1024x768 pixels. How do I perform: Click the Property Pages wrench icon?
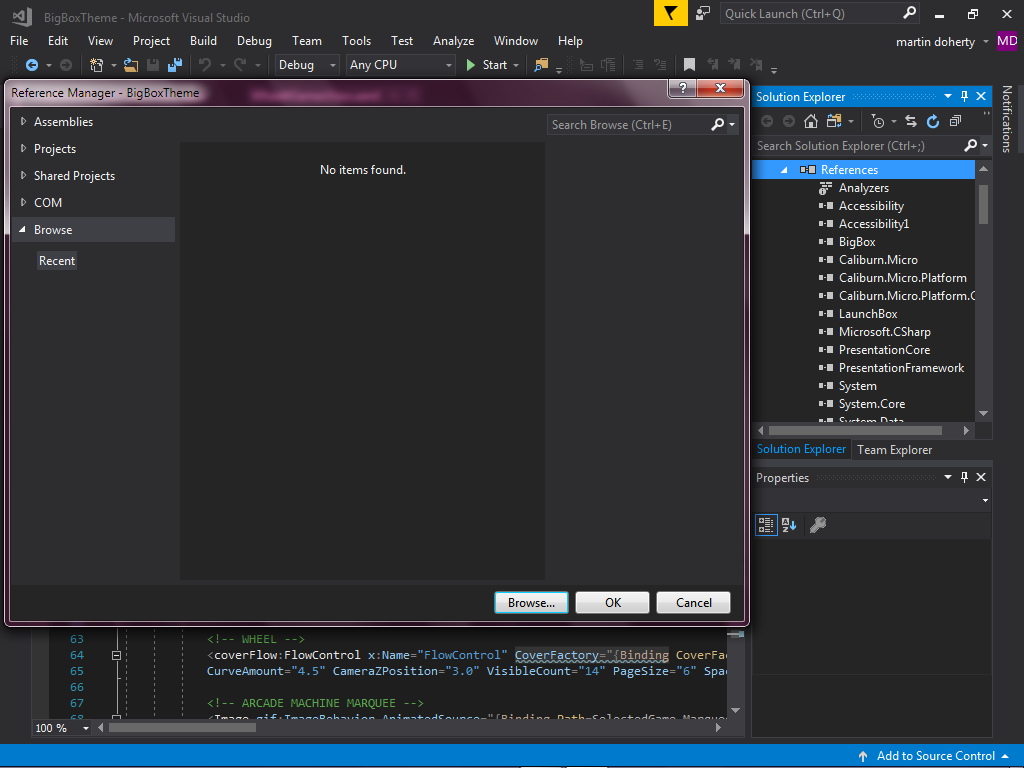818,525
